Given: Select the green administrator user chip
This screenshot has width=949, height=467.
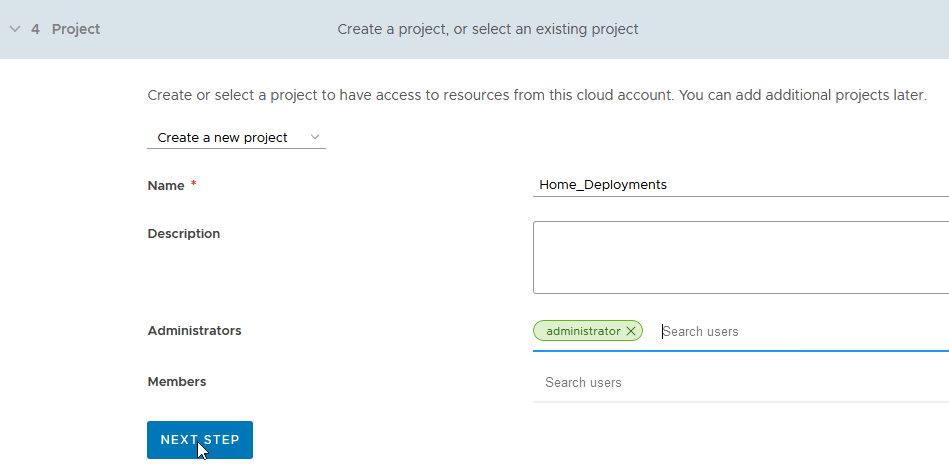Looking at the screenshot, I should coord(582,331).
